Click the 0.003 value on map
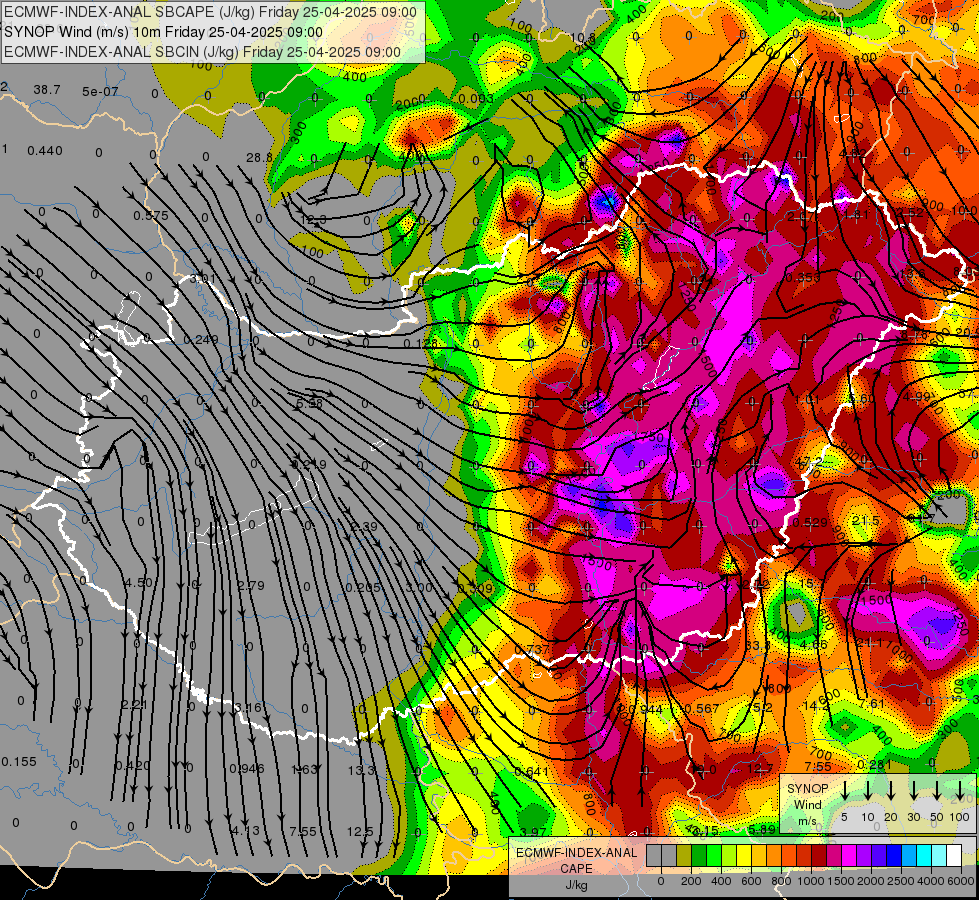 476,99
